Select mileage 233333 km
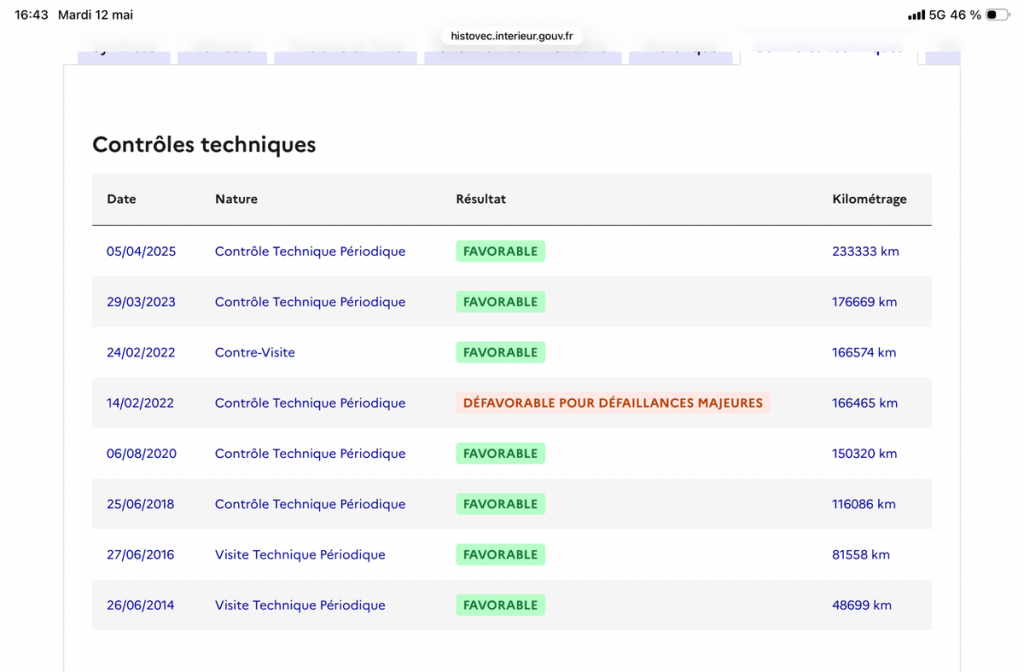 coord(865,251)
